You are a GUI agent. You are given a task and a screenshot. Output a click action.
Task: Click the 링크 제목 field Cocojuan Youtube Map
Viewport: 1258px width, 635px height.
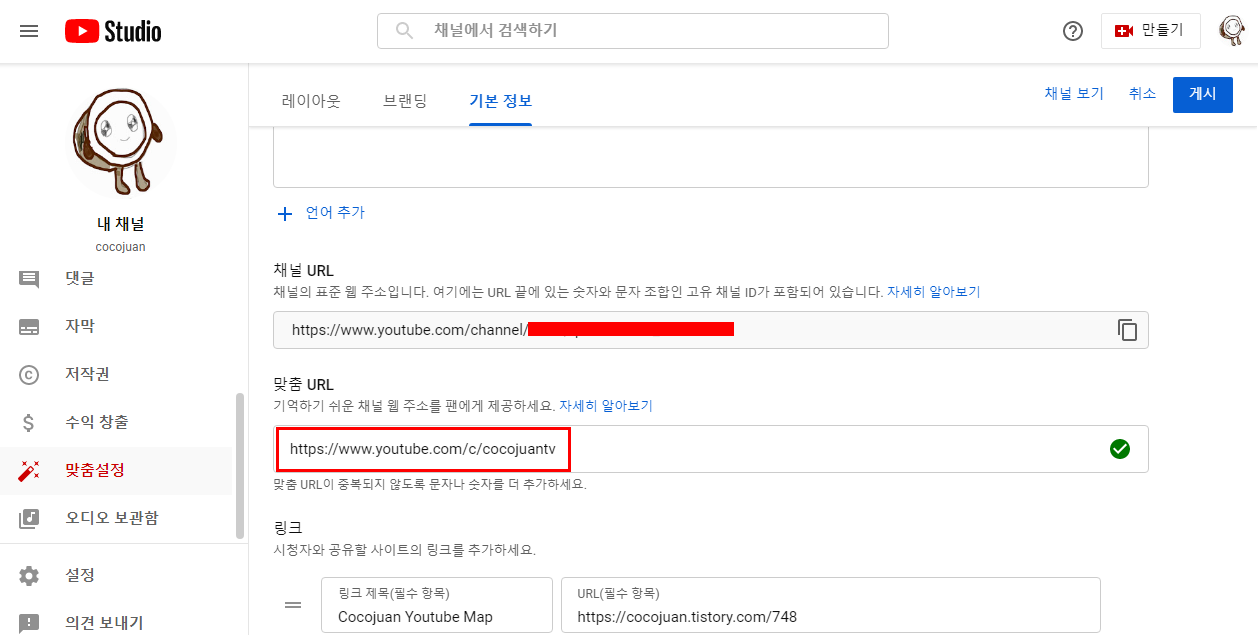click(x=437, y=605)
